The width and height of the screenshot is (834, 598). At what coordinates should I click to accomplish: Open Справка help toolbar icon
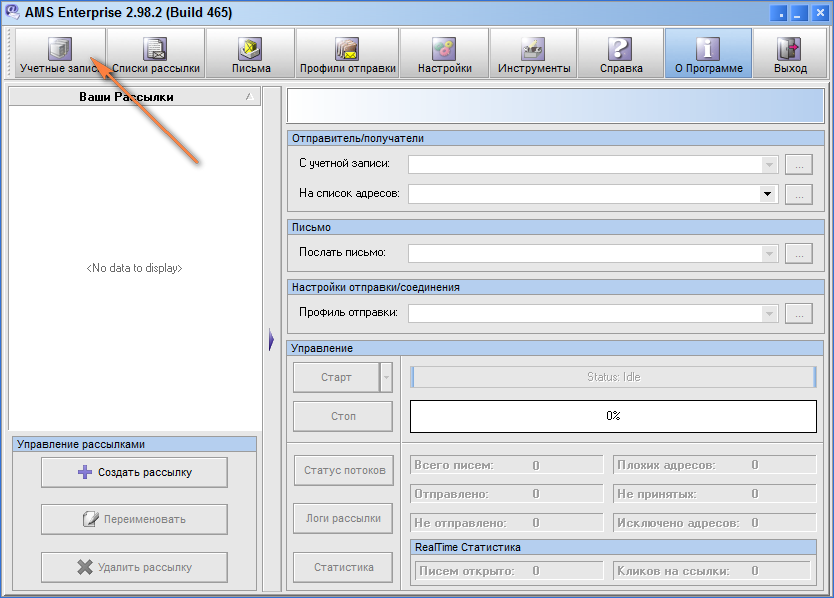point(620,53)
